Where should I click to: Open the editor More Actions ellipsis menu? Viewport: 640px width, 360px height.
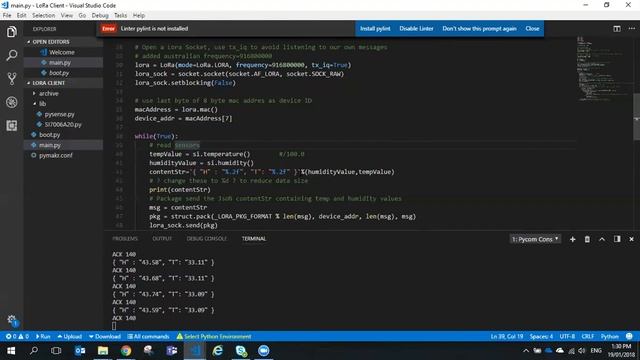631,29
